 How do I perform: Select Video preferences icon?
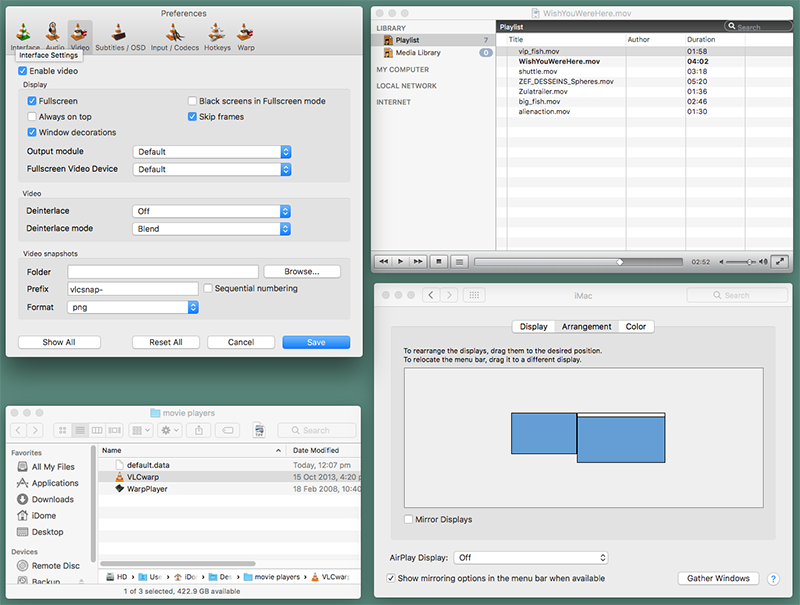click(80, 33)
